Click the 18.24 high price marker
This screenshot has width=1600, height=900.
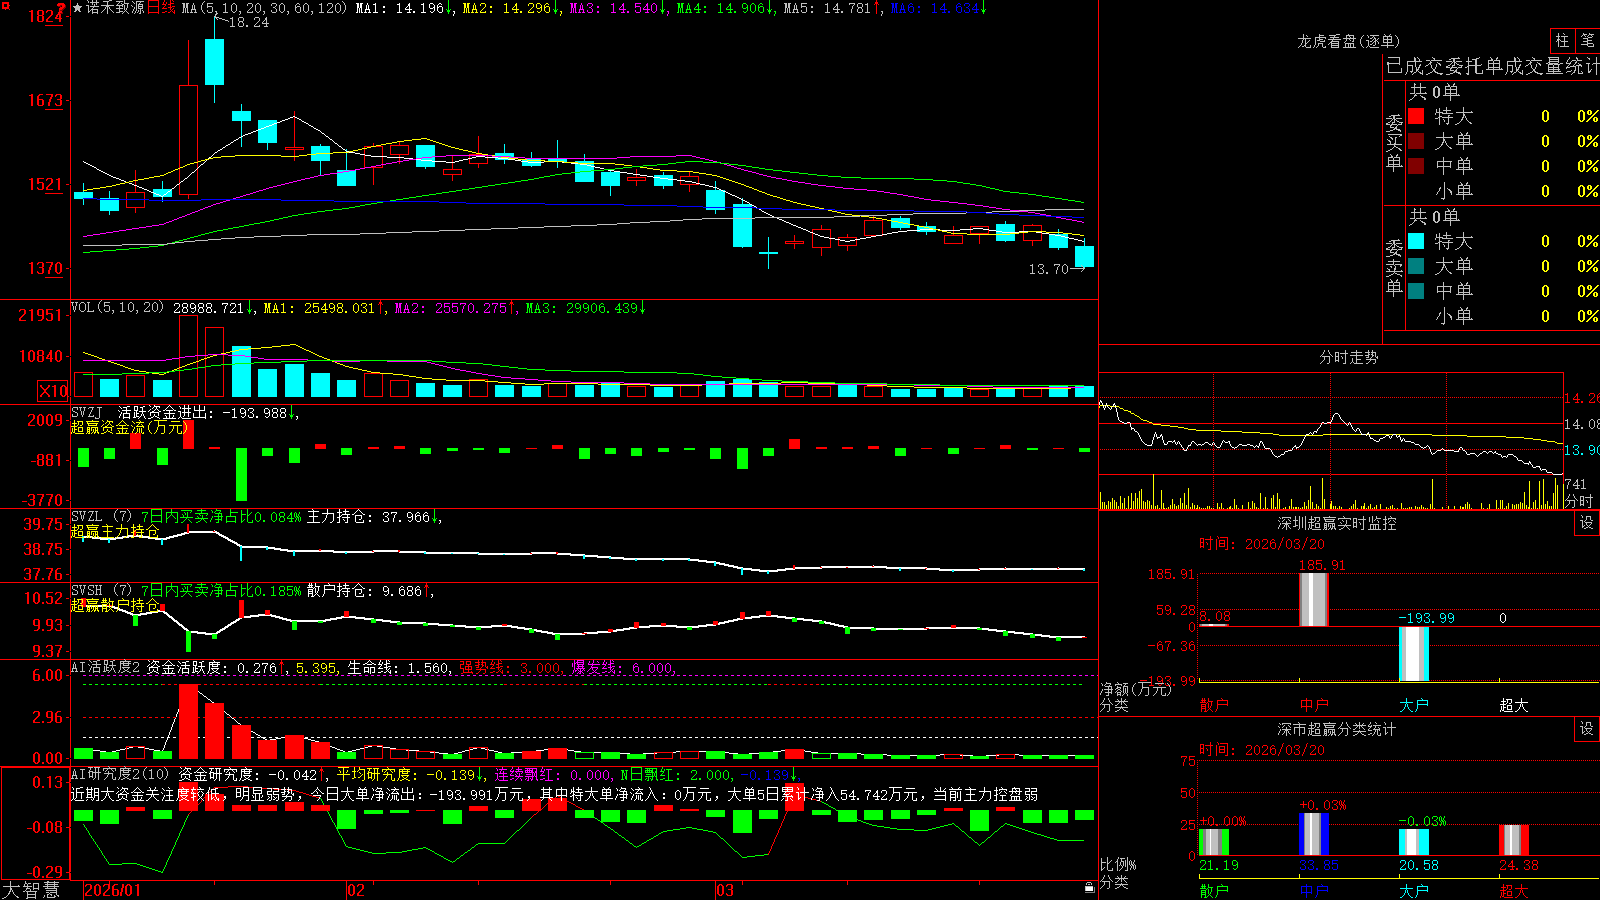[x=249, y=22]
